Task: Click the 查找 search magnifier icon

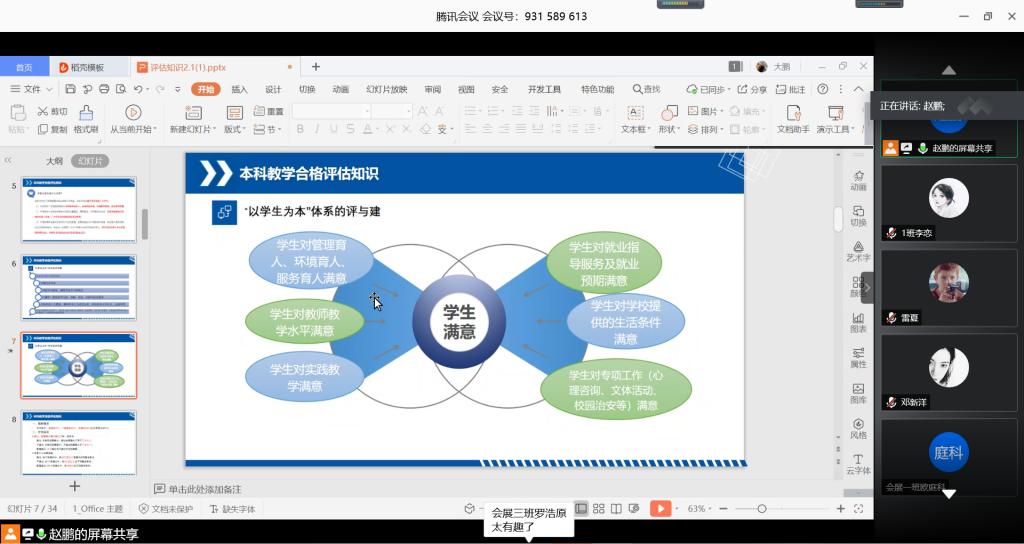Action: [638, 89]
